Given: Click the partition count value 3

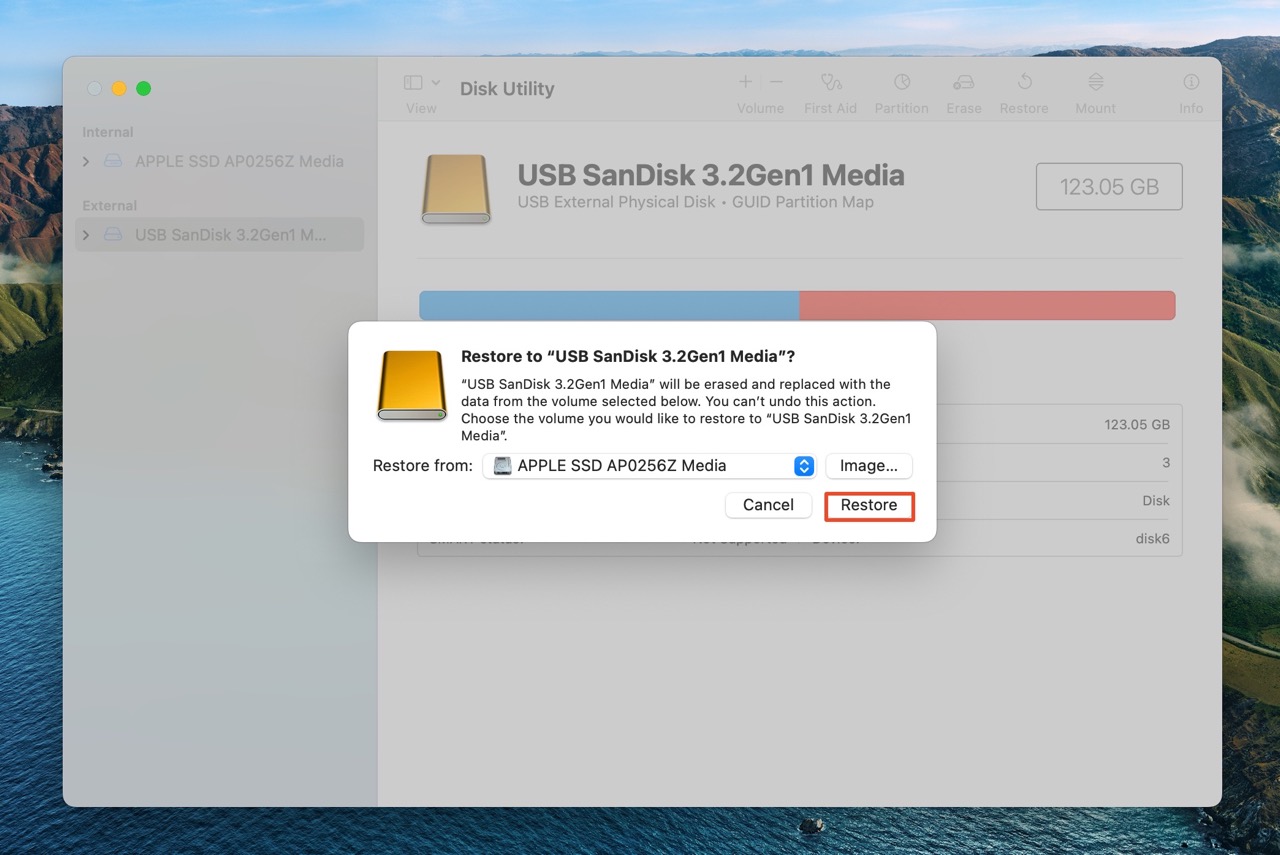Looking at the screenshot, I should coord(1166,463).
